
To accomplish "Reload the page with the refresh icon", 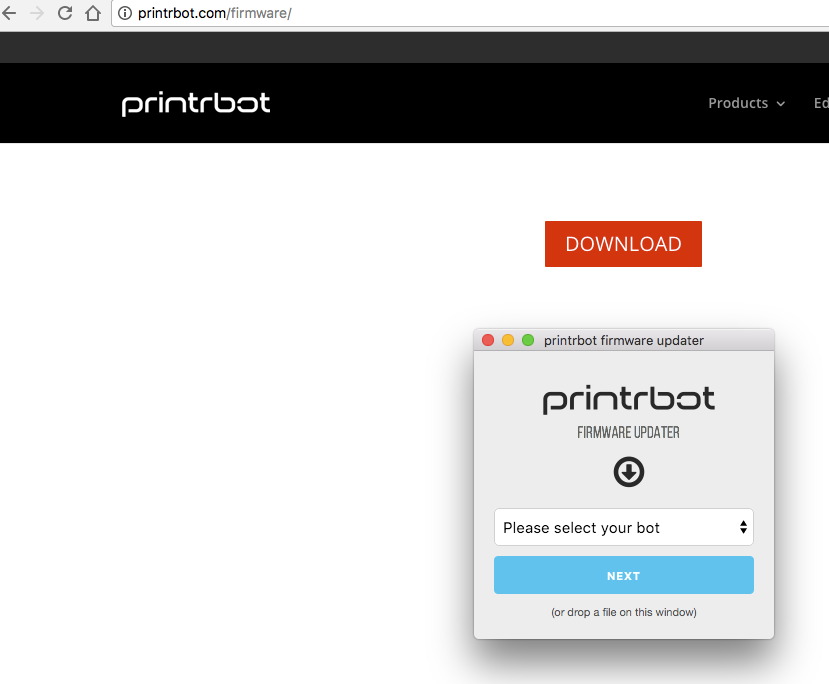I will point(65,13).
